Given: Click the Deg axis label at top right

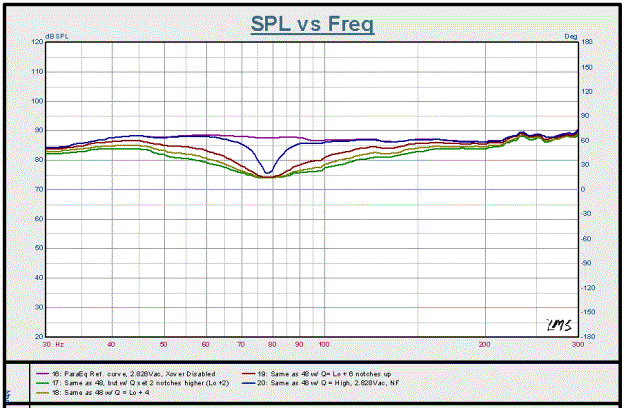Looking at the screenshot, I should coord(572,37).
